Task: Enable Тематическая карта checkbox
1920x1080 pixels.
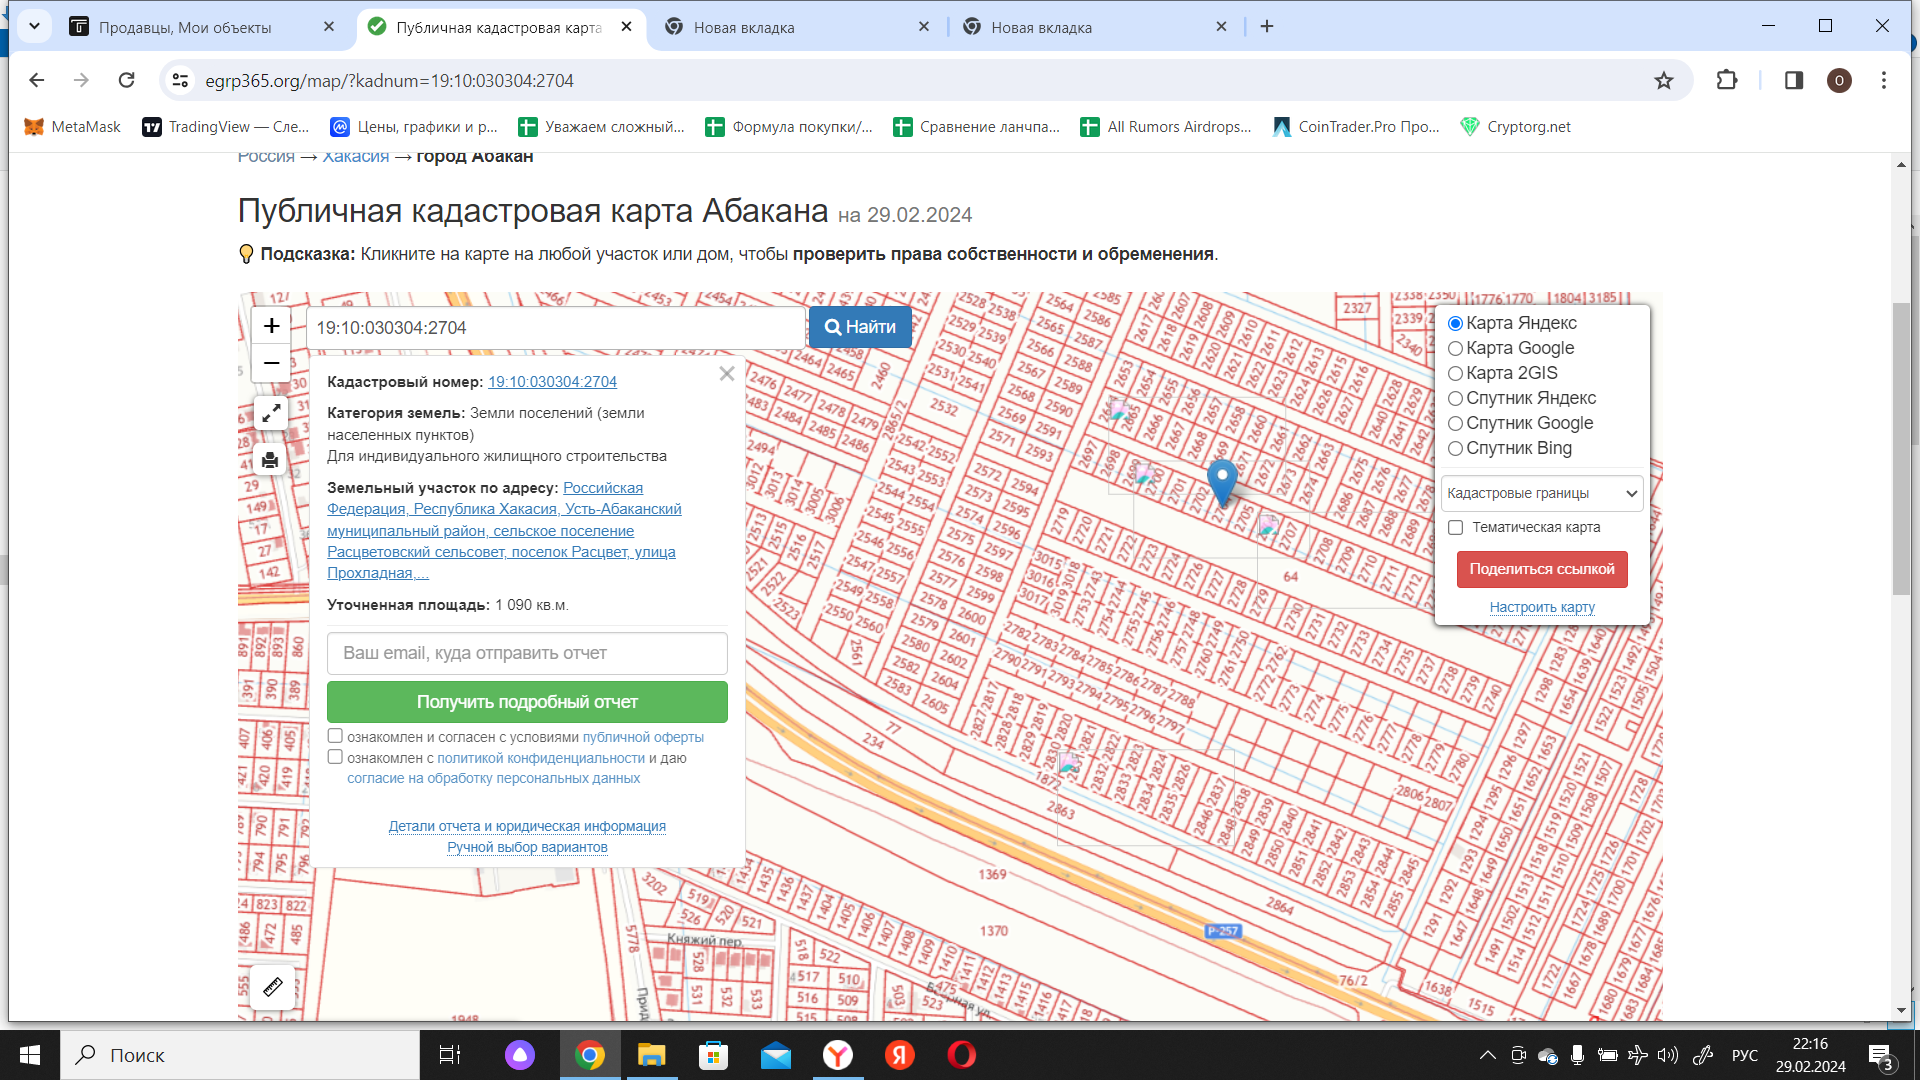Action: pos(1456,528)
